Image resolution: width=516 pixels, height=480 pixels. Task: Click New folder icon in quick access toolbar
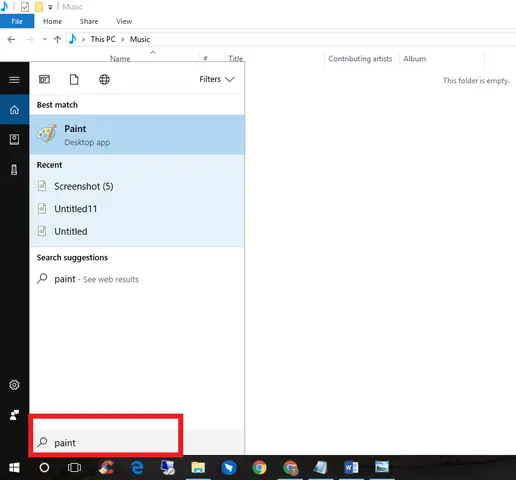click(x=39, y=7)
